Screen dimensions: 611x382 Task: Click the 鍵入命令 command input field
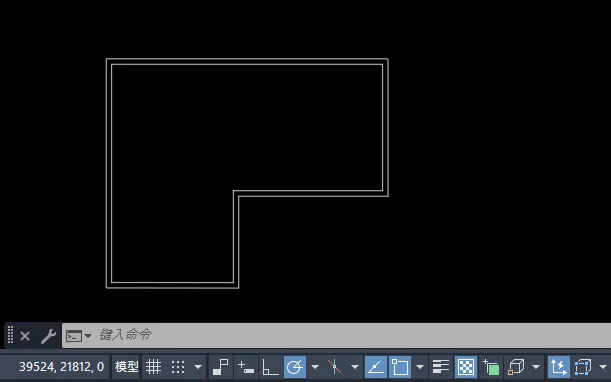(336, 335)
